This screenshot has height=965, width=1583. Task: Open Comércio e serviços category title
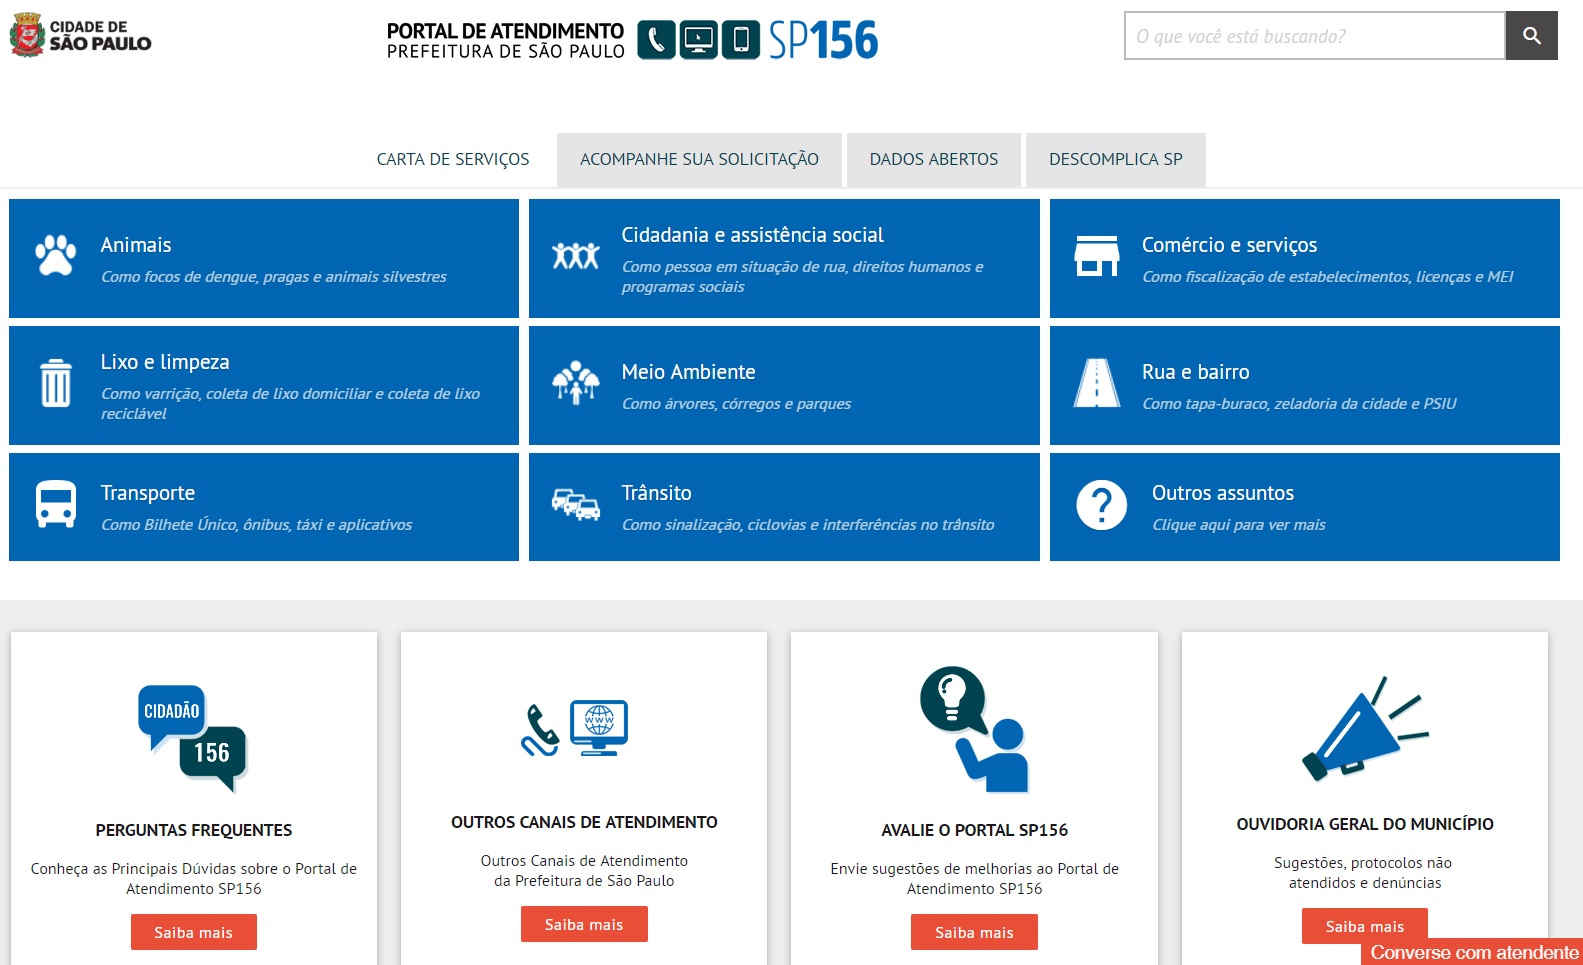(x=1230, y=245)
